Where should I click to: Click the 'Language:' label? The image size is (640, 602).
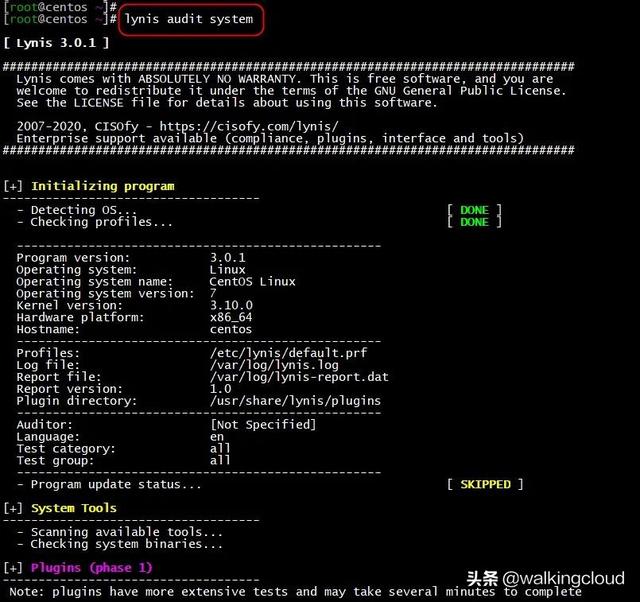point(48,437)
